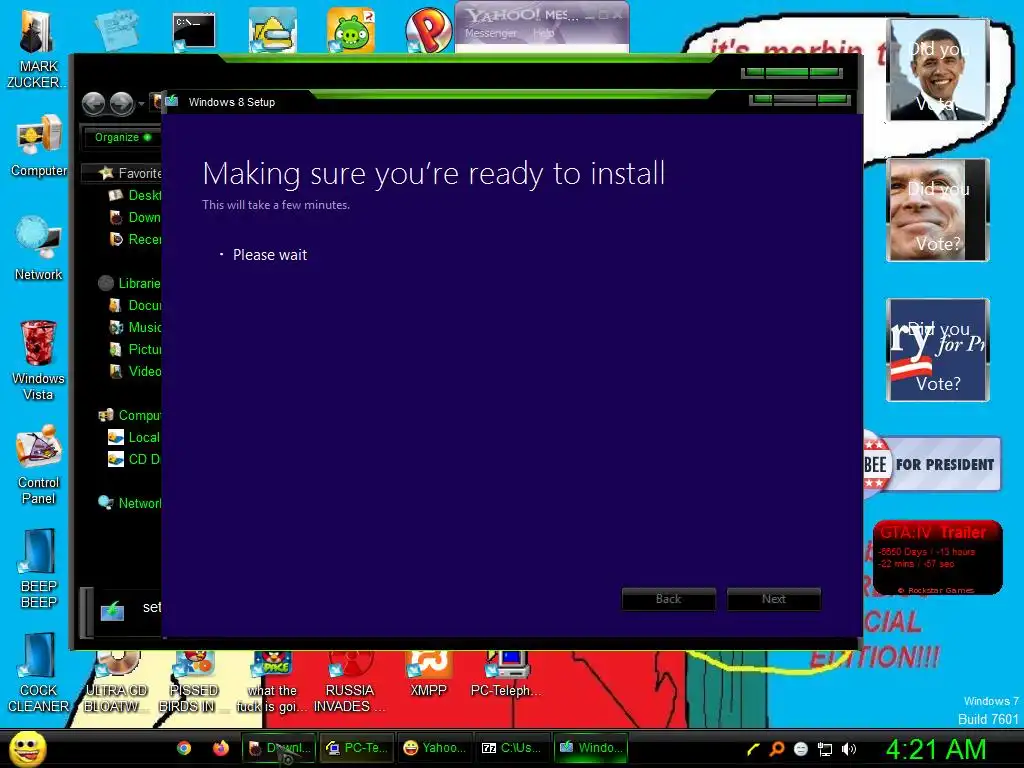Click the 4:21 AM taskbar clock
This screenshot has height=768, width=1024.
(x=935, y=749)
